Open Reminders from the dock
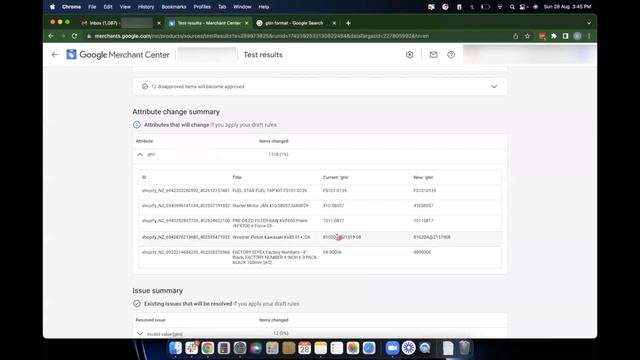This screenshot has width=640, height=360. (x=337, y=348)
